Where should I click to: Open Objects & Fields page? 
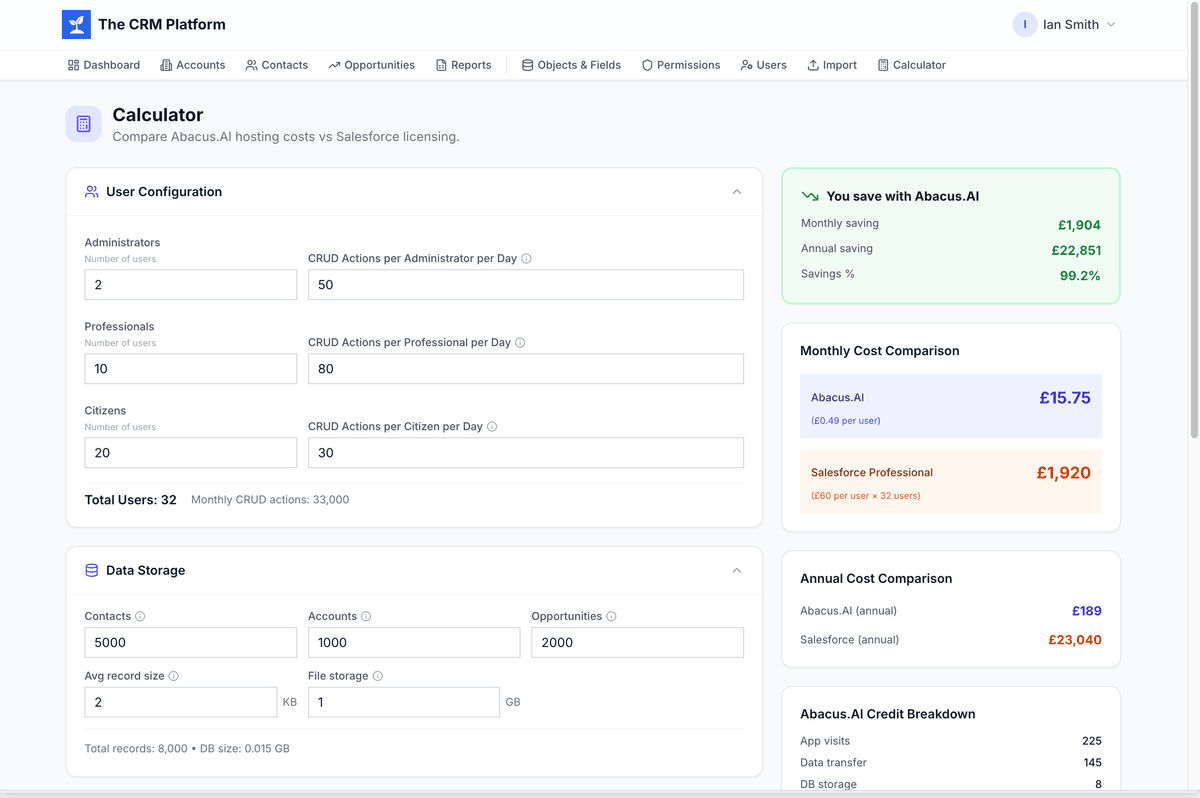[x=571, y=65]
